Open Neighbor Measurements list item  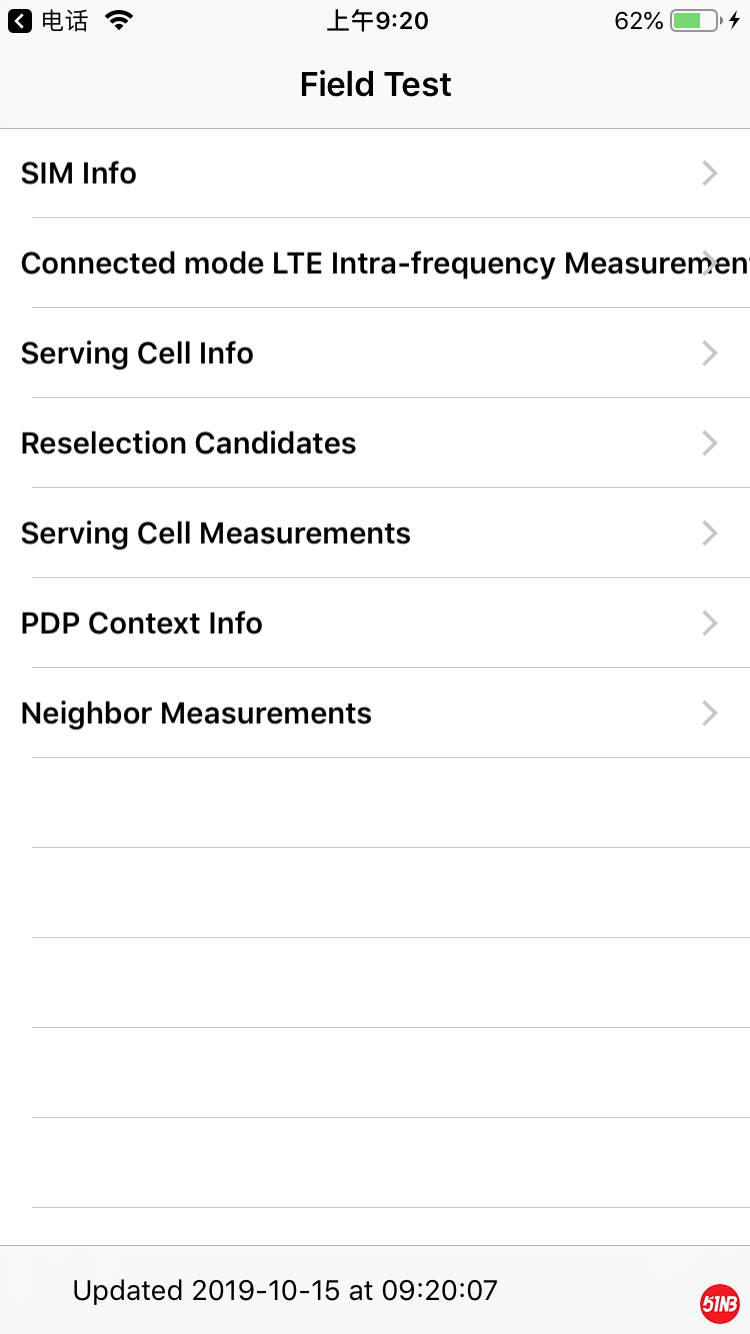click(196, 713)
